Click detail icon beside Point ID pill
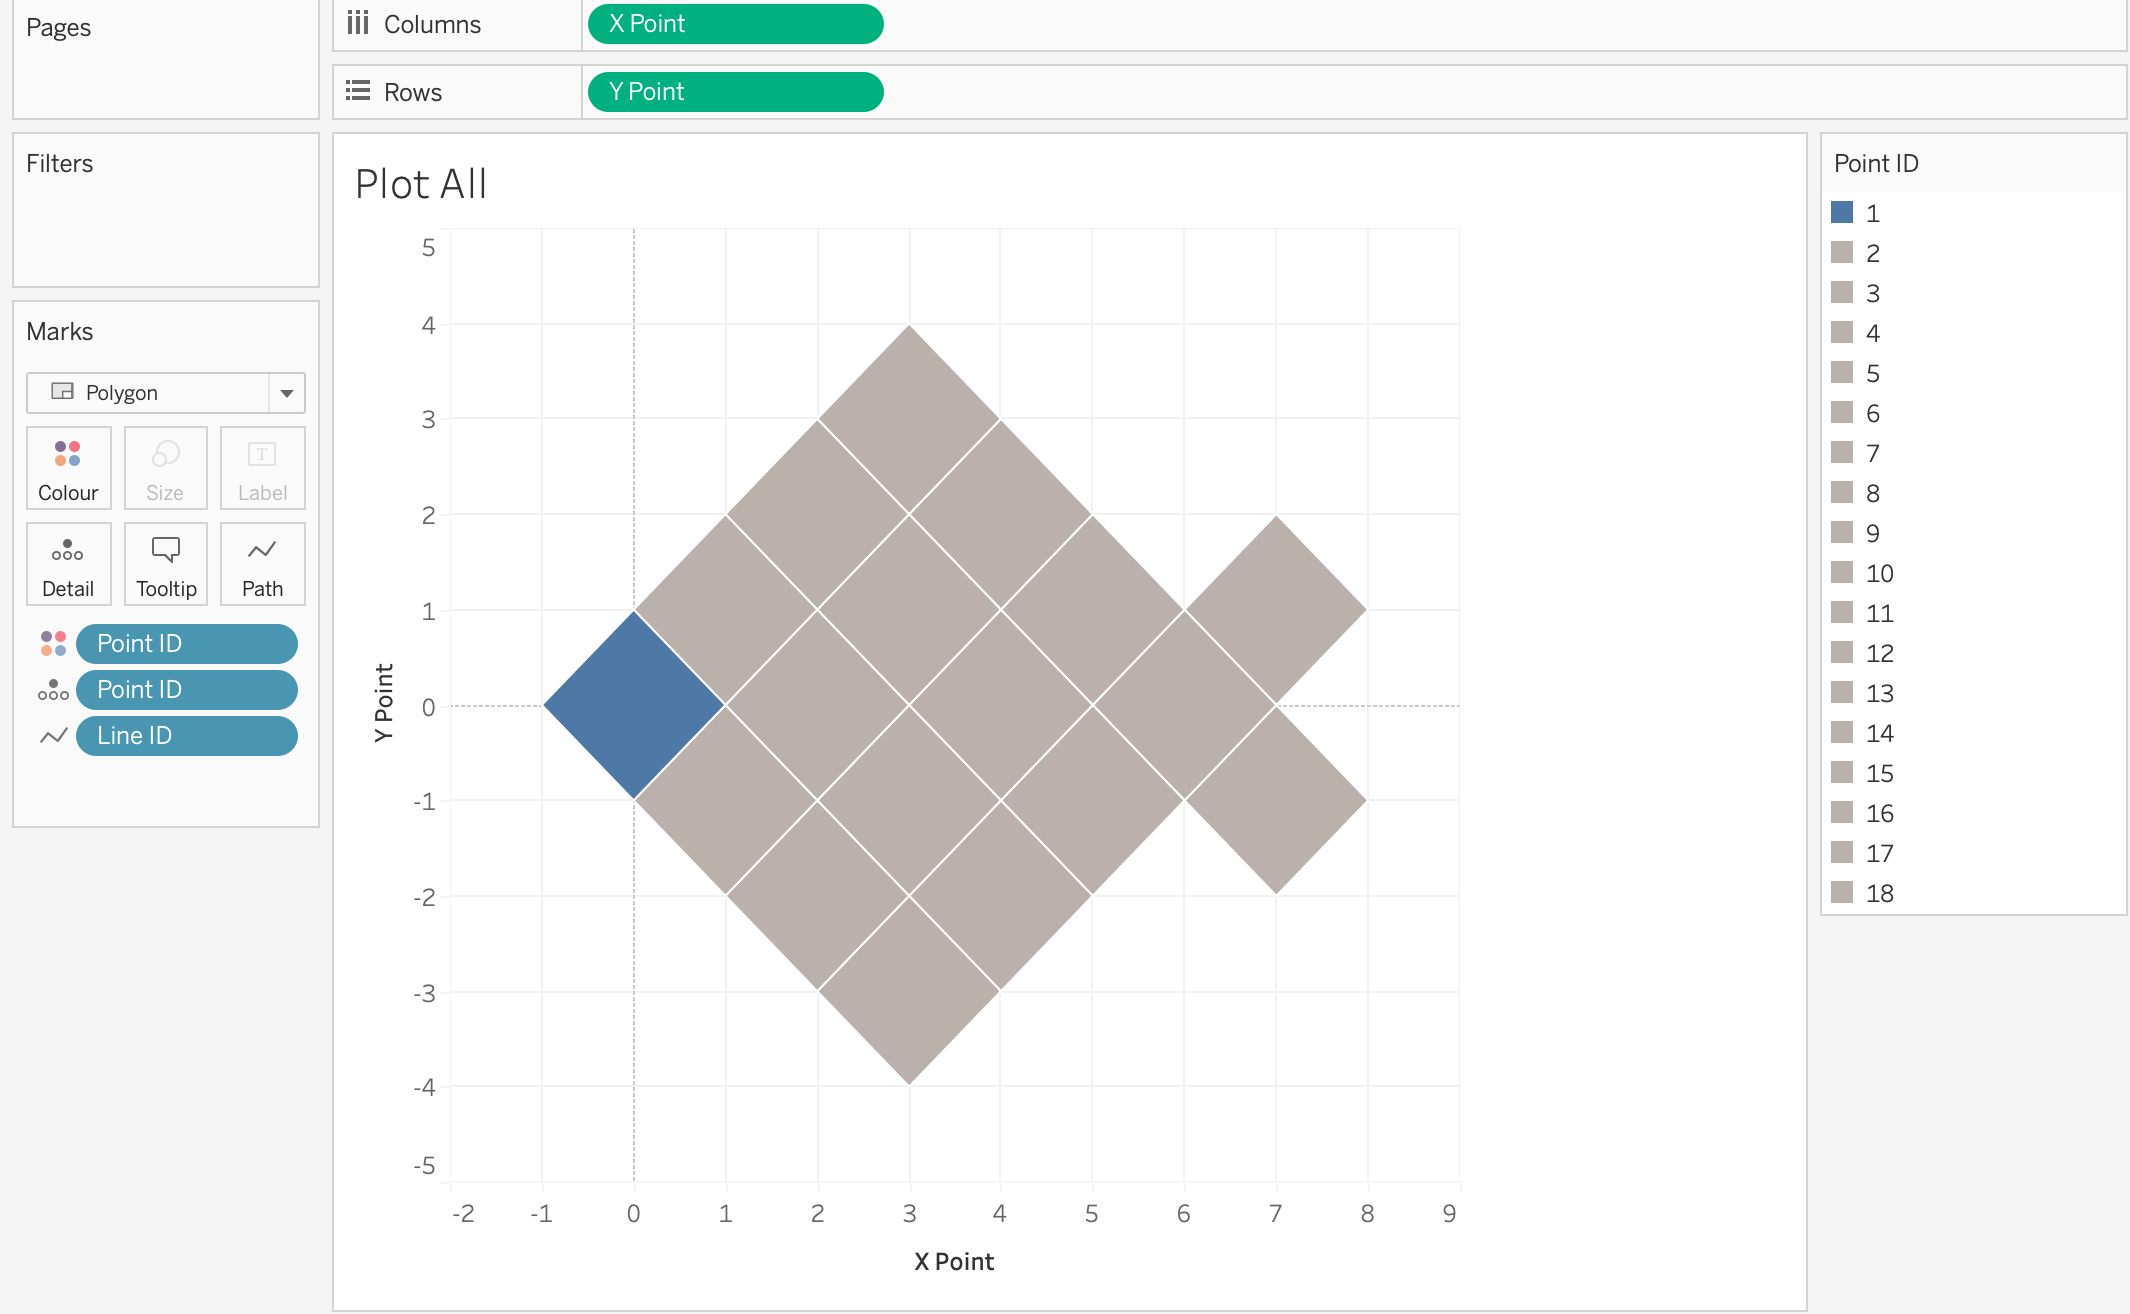This screenshot has height=1314, width=2130. (53, 690)
